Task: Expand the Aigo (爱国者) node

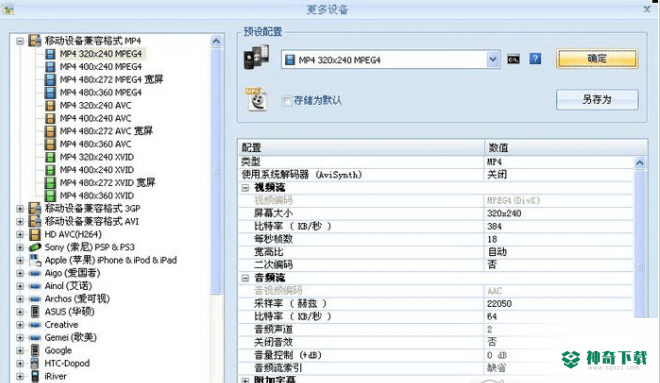Action: [20, 273]
